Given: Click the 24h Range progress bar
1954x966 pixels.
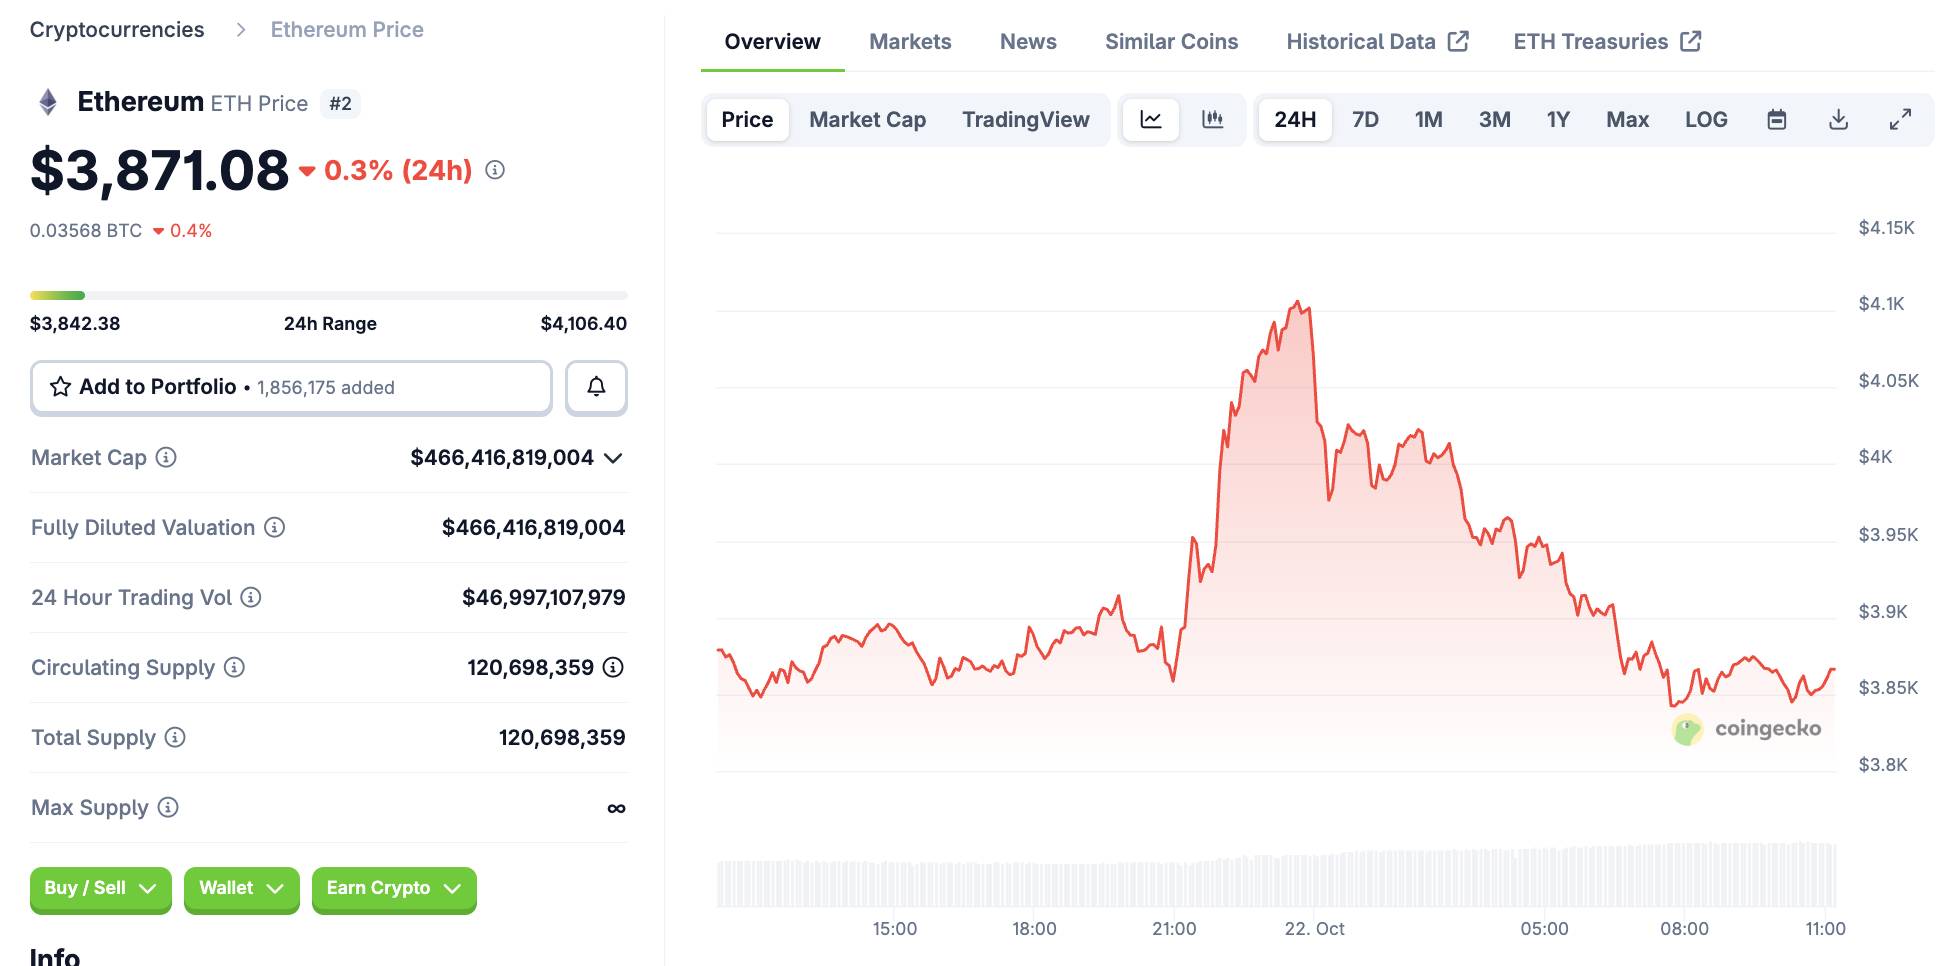Looking at the screenshot, I should click(328, 295).
